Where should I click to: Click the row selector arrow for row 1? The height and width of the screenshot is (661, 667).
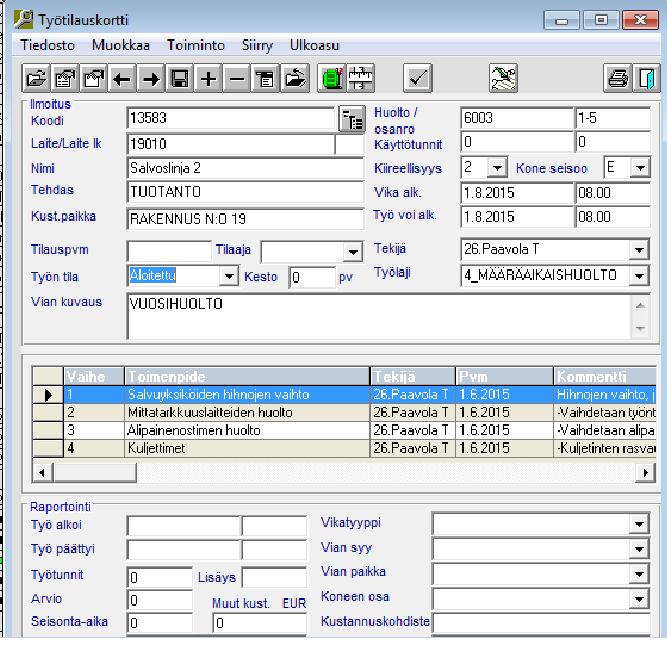pos(48,395)
